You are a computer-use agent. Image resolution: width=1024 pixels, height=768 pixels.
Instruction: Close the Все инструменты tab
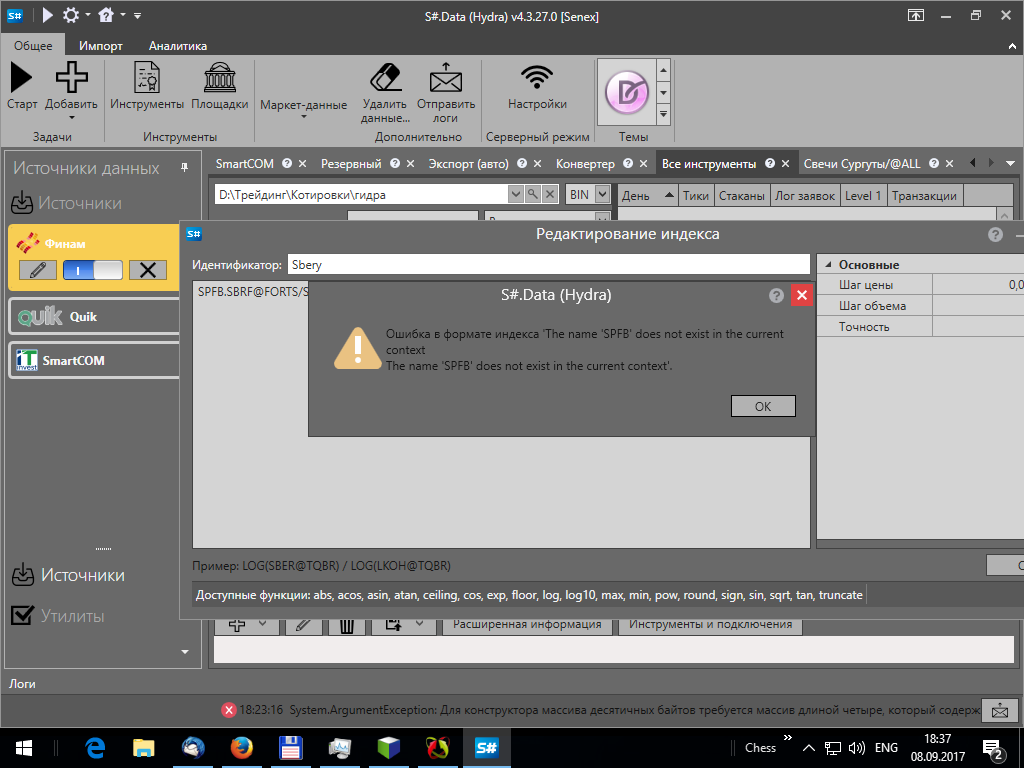(786, 164)
